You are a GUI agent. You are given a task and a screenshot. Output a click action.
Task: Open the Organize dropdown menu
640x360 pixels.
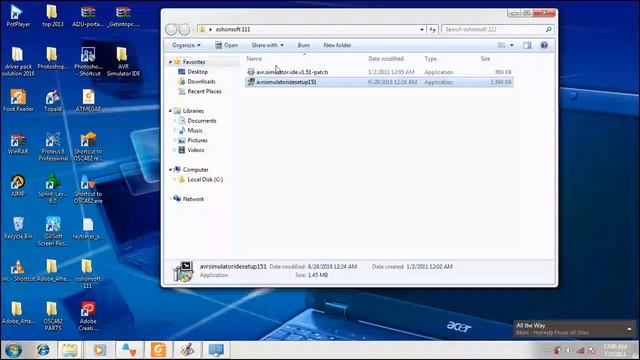pos(186,45)
